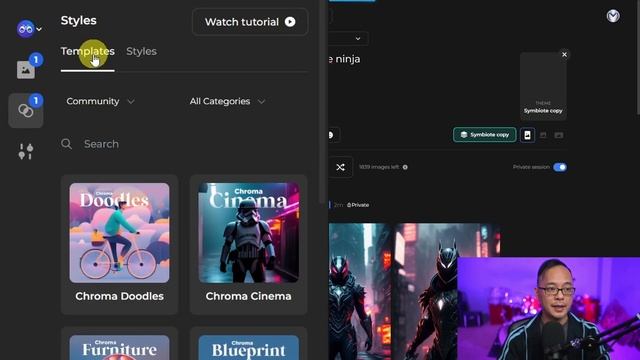The height and width of the screenshot is (360, 640).
Task: Click the page scrollbar at right edge
Action: 638,57
